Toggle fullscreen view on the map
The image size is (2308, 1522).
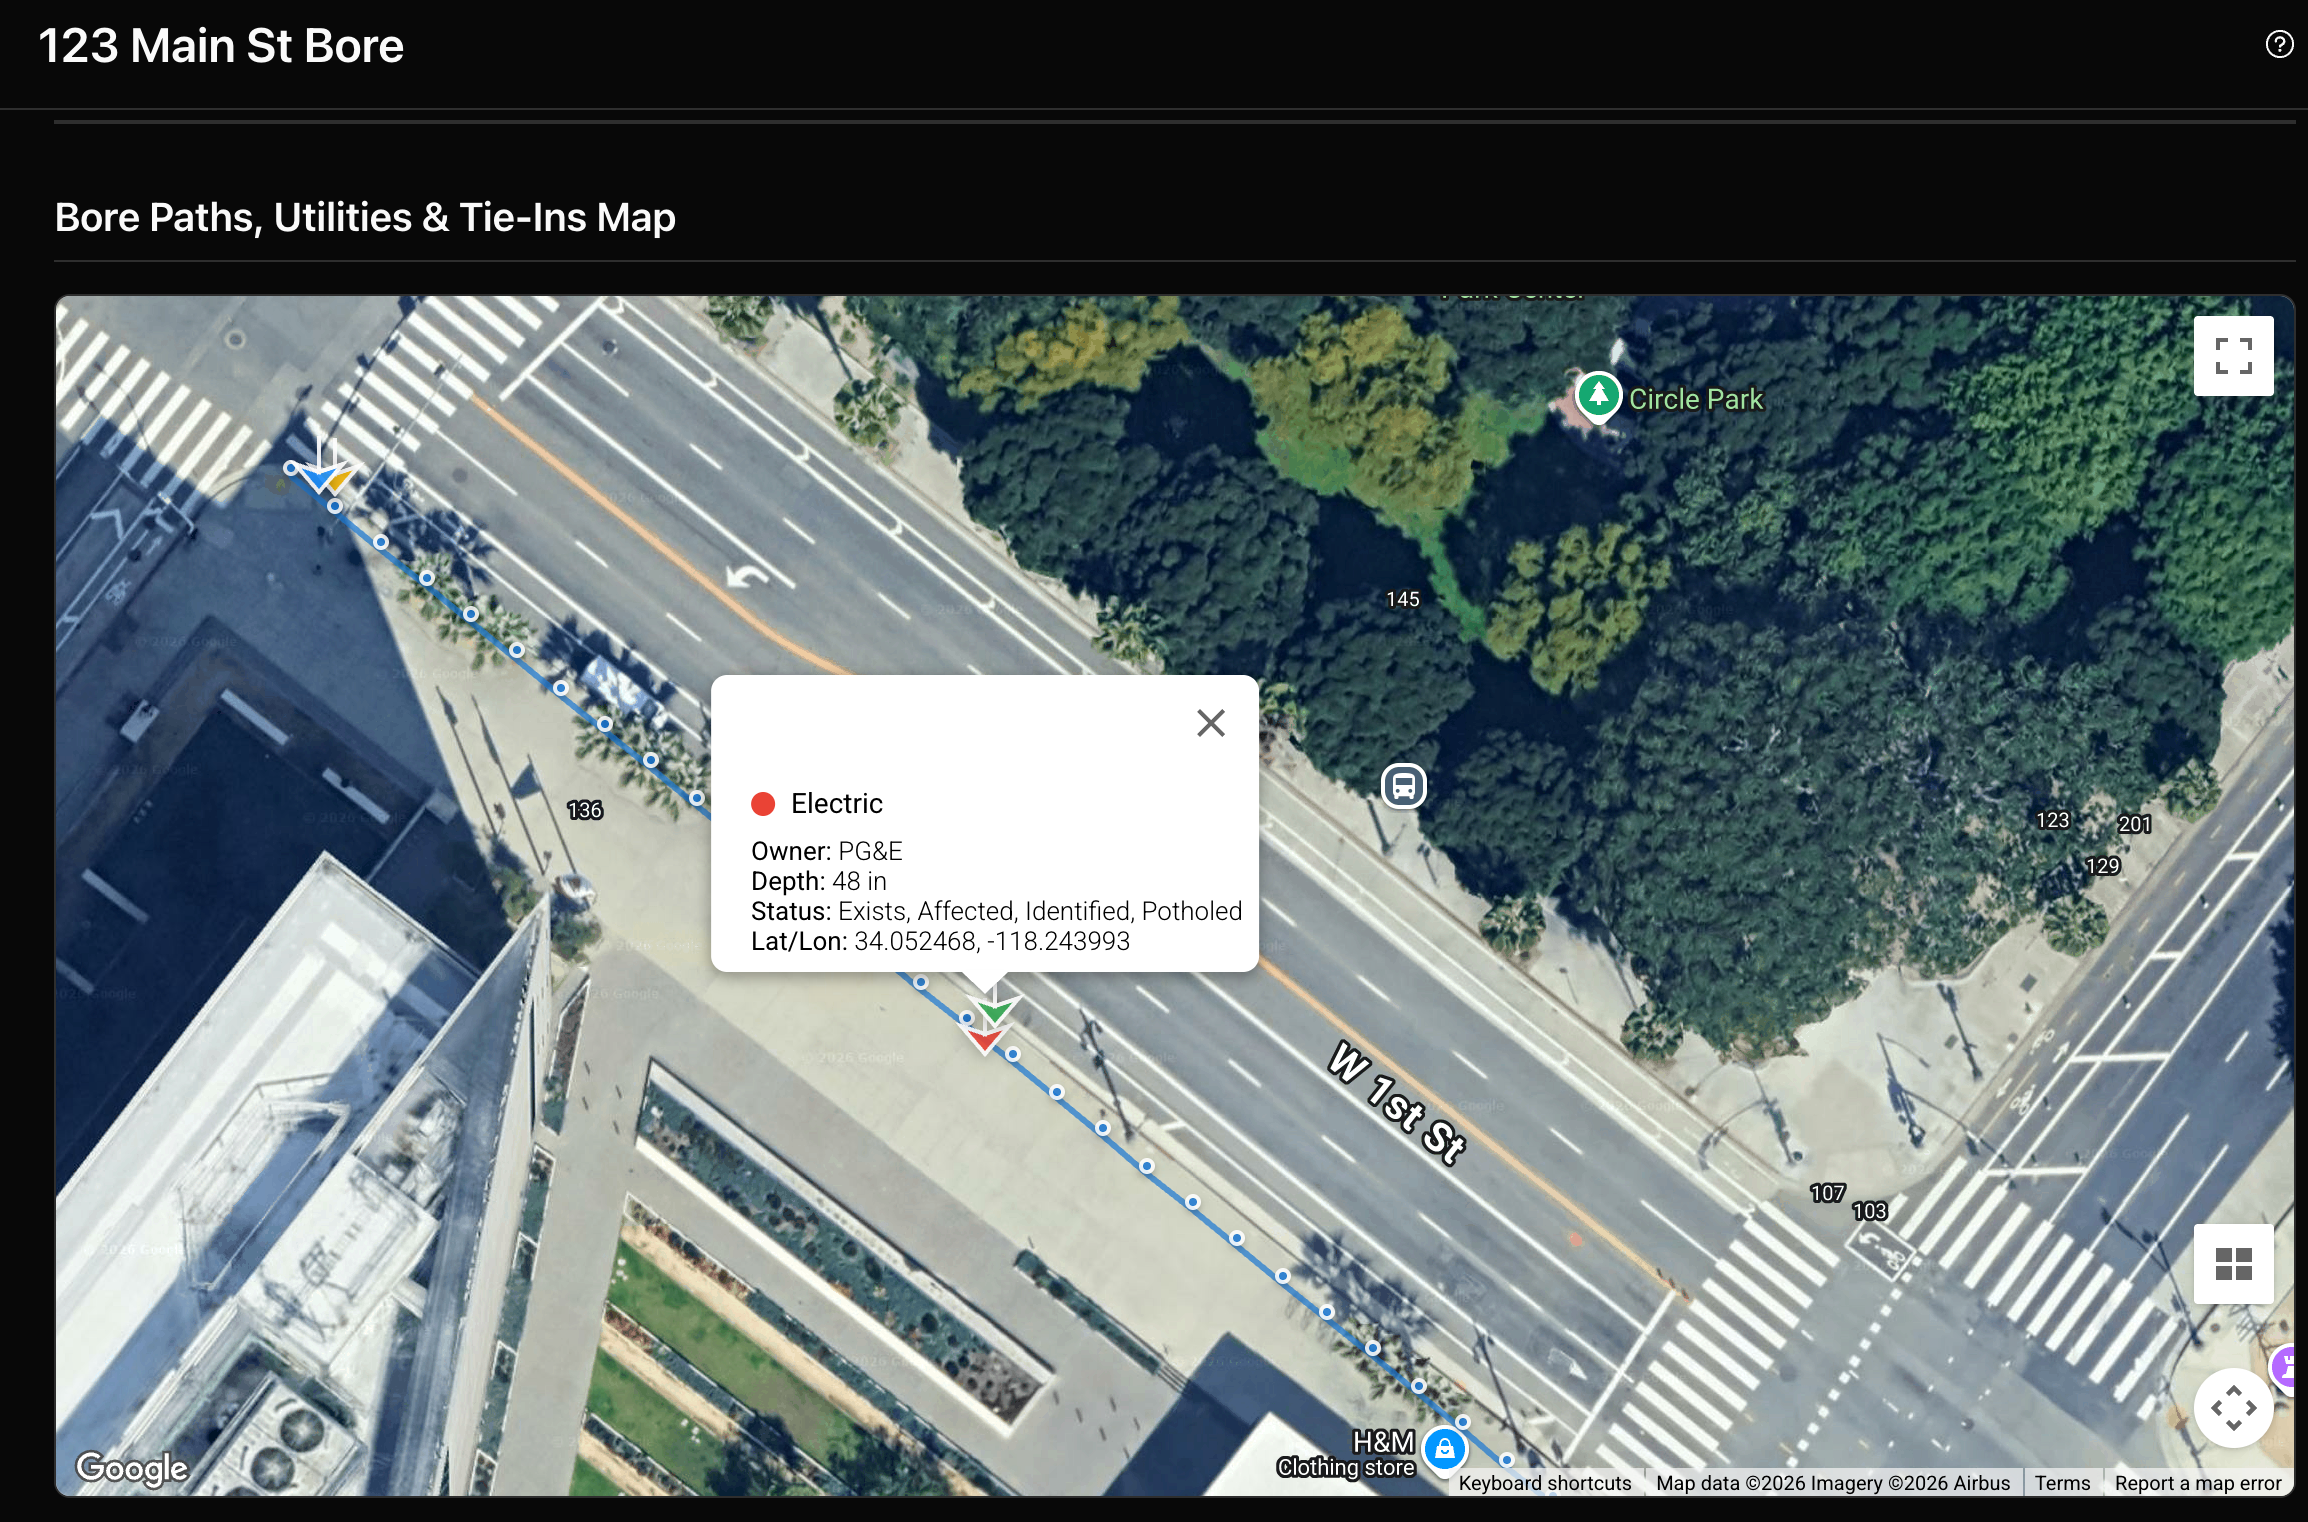point(2234,355)
